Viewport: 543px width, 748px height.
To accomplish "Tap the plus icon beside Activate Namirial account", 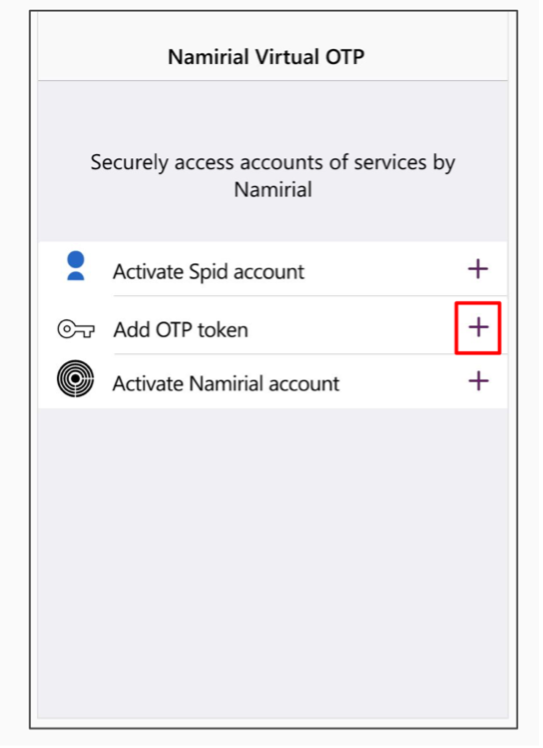I will 478,381.
